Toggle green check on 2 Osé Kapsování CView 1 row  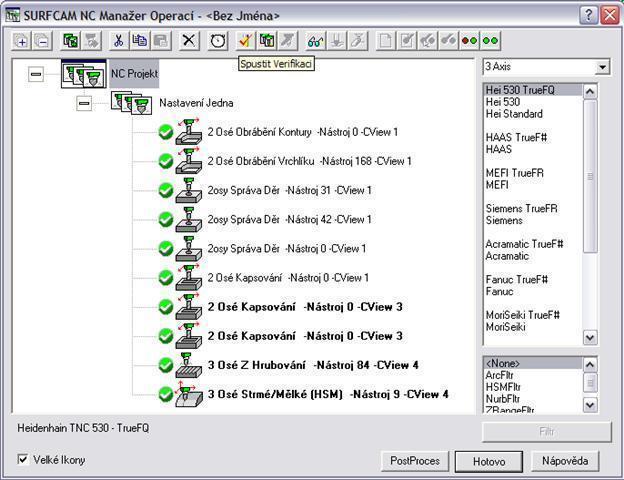tap(166, 278)
